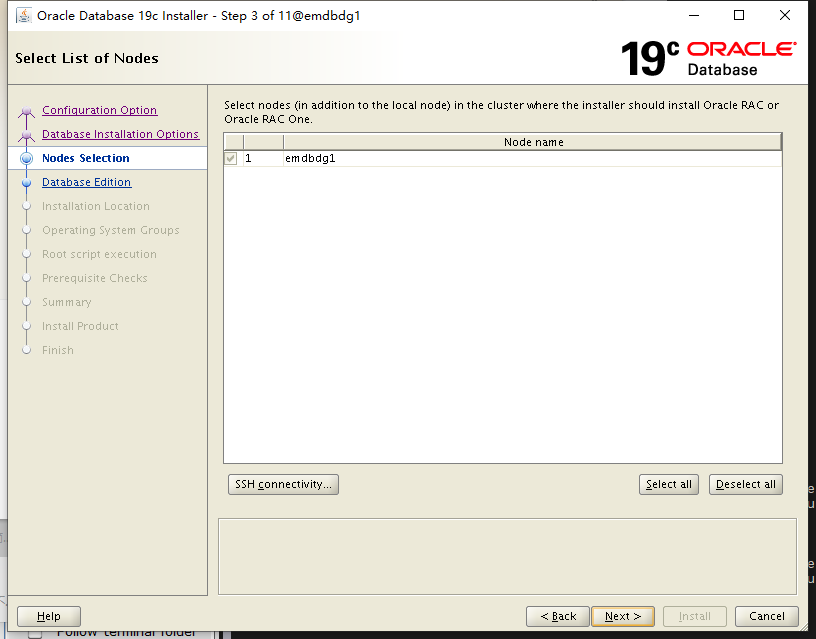Close the installer window
Screen dimensions: 816x639
pyautogui.click(x=785, y=15)
